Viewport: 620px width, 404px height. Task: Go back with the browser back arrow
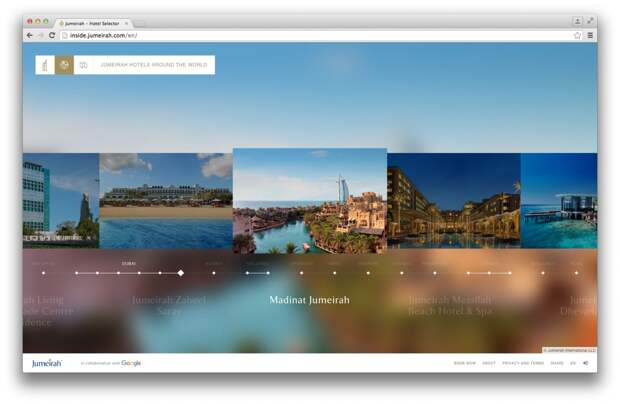coord(30,35)
